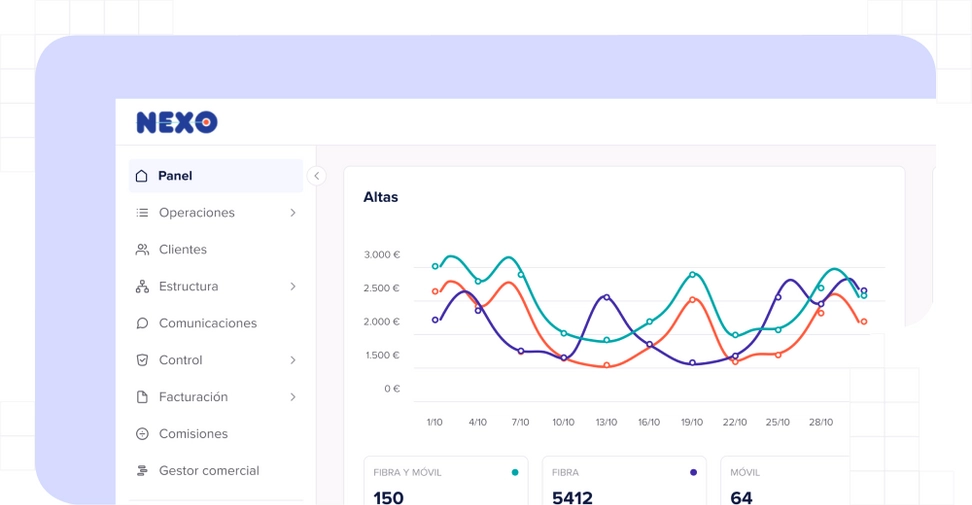This screenshot has width=972, height=505.
Task: Click the Estructura hierarchy icon
Action: pyautogui.click(x=142, y=287)
